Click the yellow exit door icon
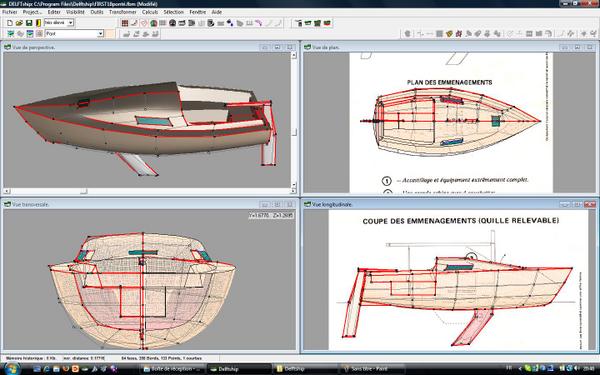The image size is (600, 375). tap(38, 23)
